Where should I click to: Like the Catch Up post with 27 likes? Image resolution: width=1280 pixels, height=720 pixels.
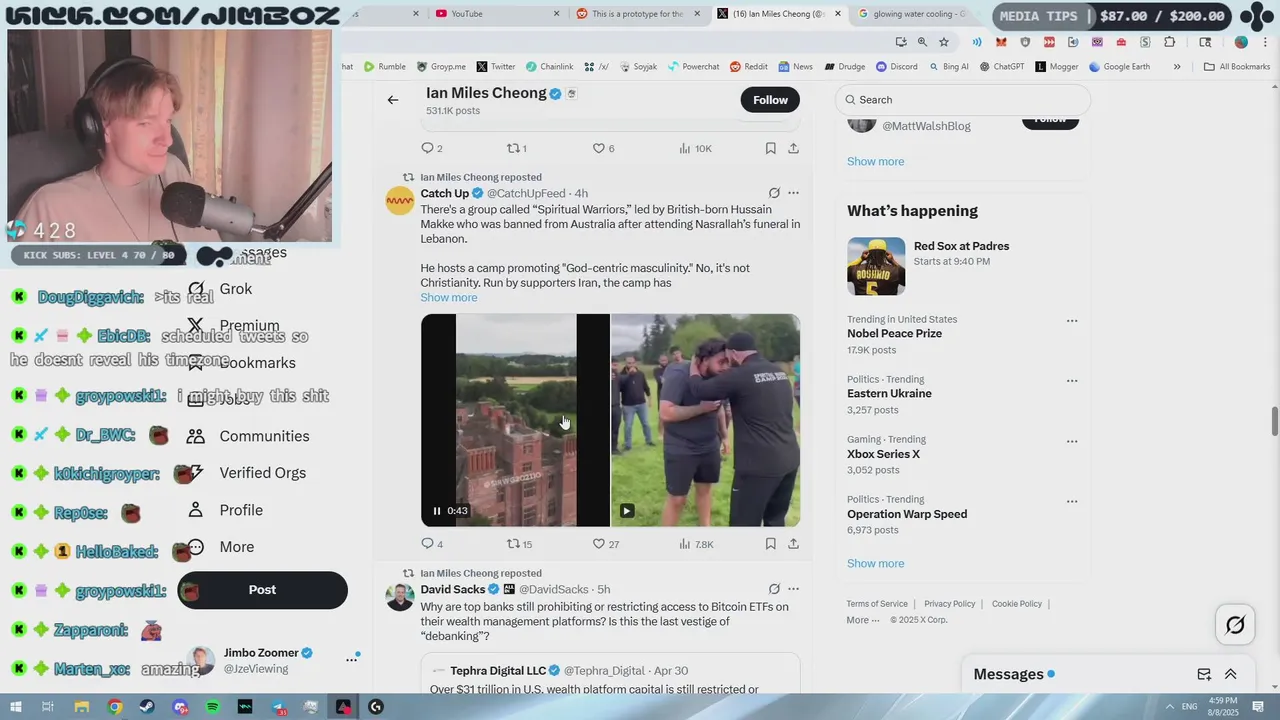pos(606,544)
